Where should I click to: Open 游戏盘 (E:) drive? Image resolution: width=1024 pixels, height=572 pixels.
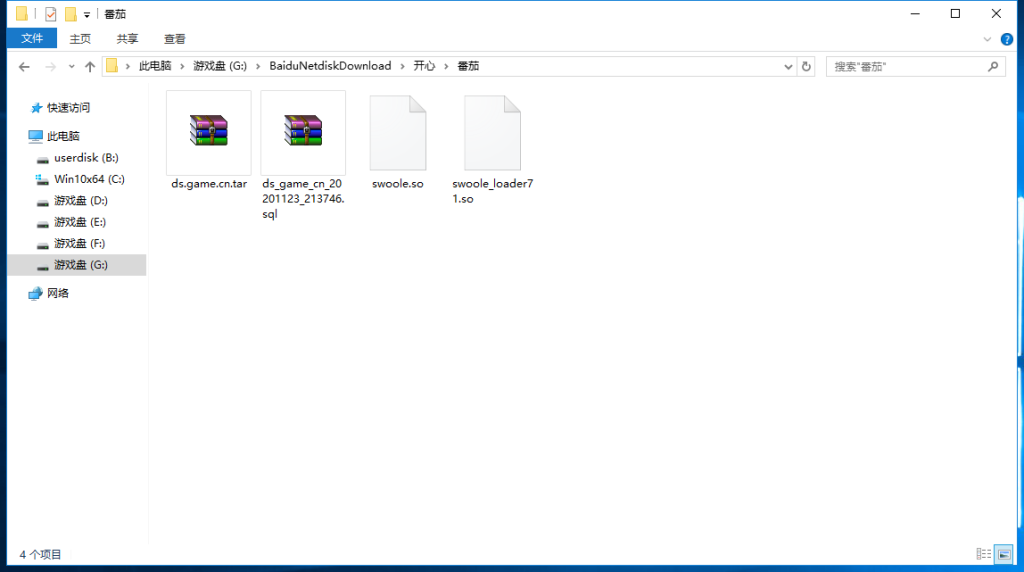pyautogui.click(x=80, y=222)
